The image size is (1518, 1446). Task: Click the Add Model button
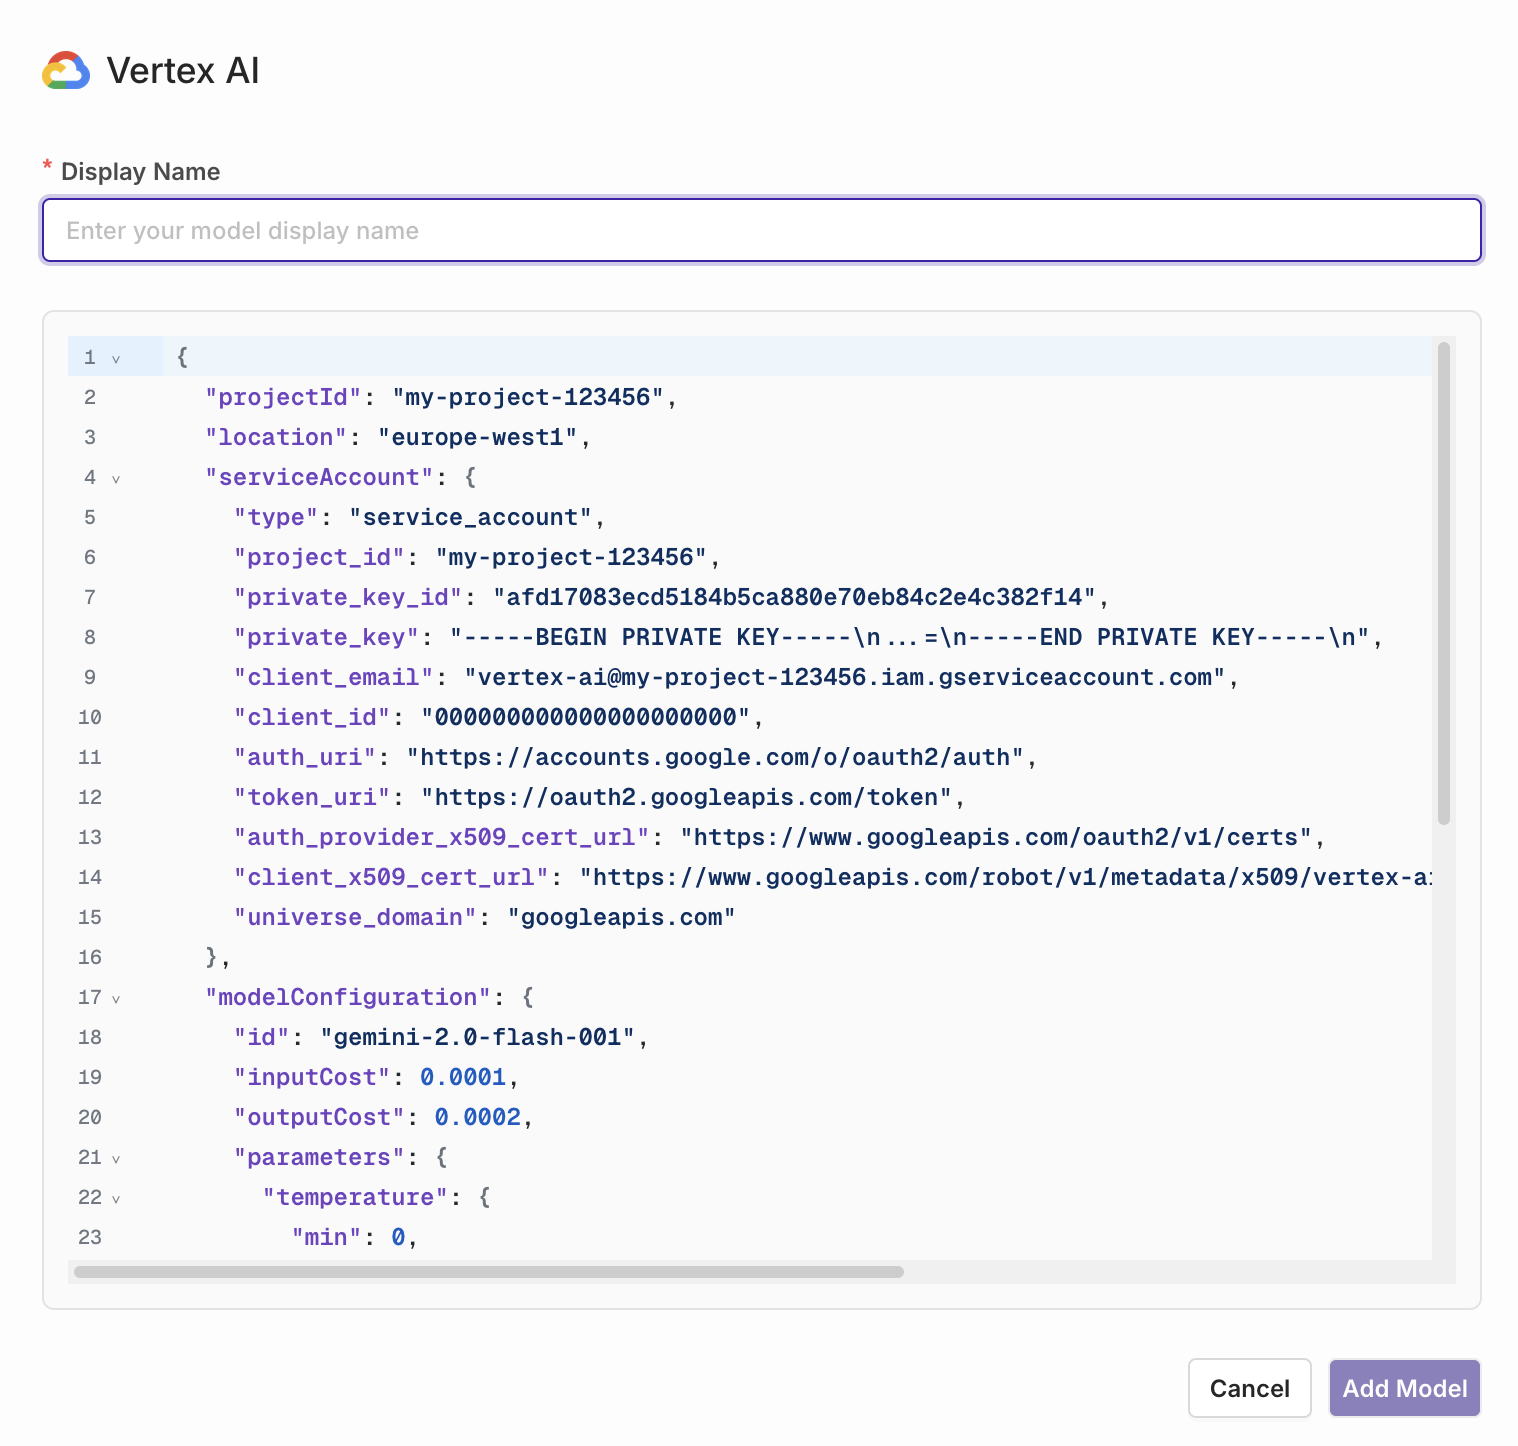(1404, 1388)
